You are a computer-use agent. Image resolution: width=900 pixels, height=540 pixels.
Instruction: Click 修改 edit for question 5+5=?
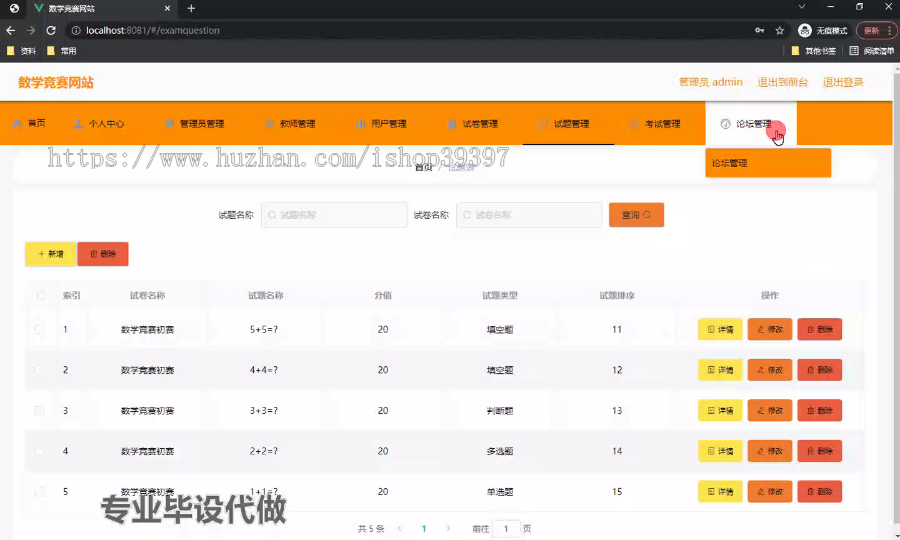770,329
